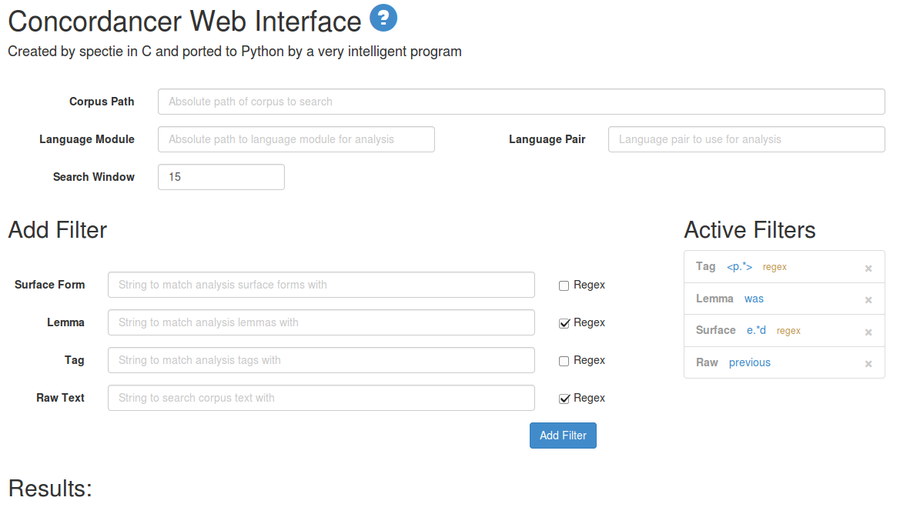Click the Language Module path field
The height and width of the screenshot is (524, 900).
coord(296,140)
